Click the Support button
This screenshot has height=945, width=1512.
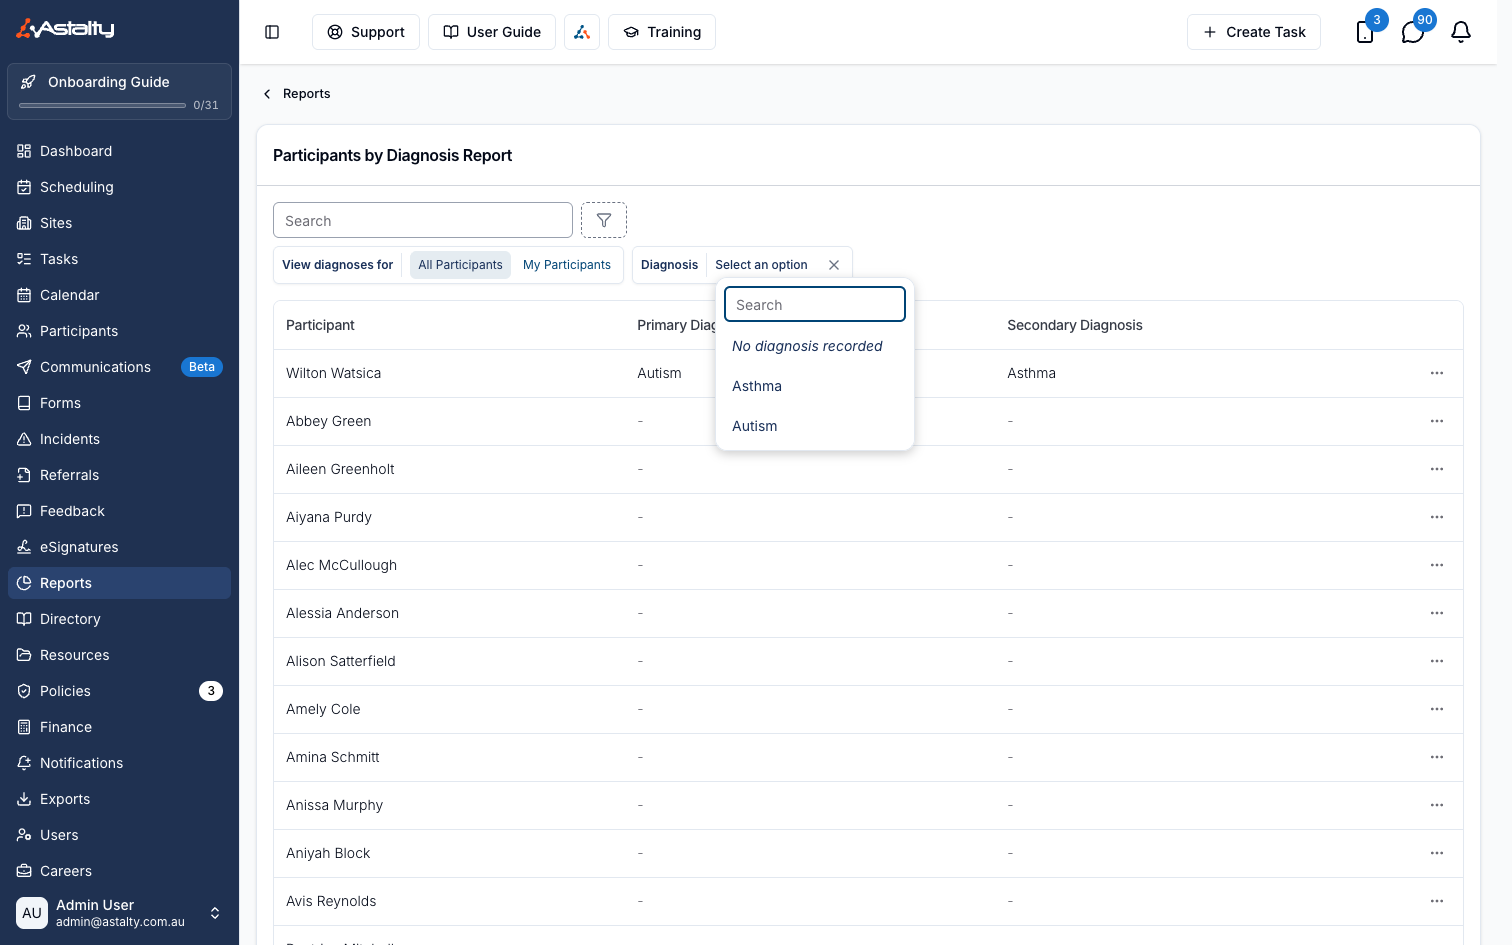point(366,32)
